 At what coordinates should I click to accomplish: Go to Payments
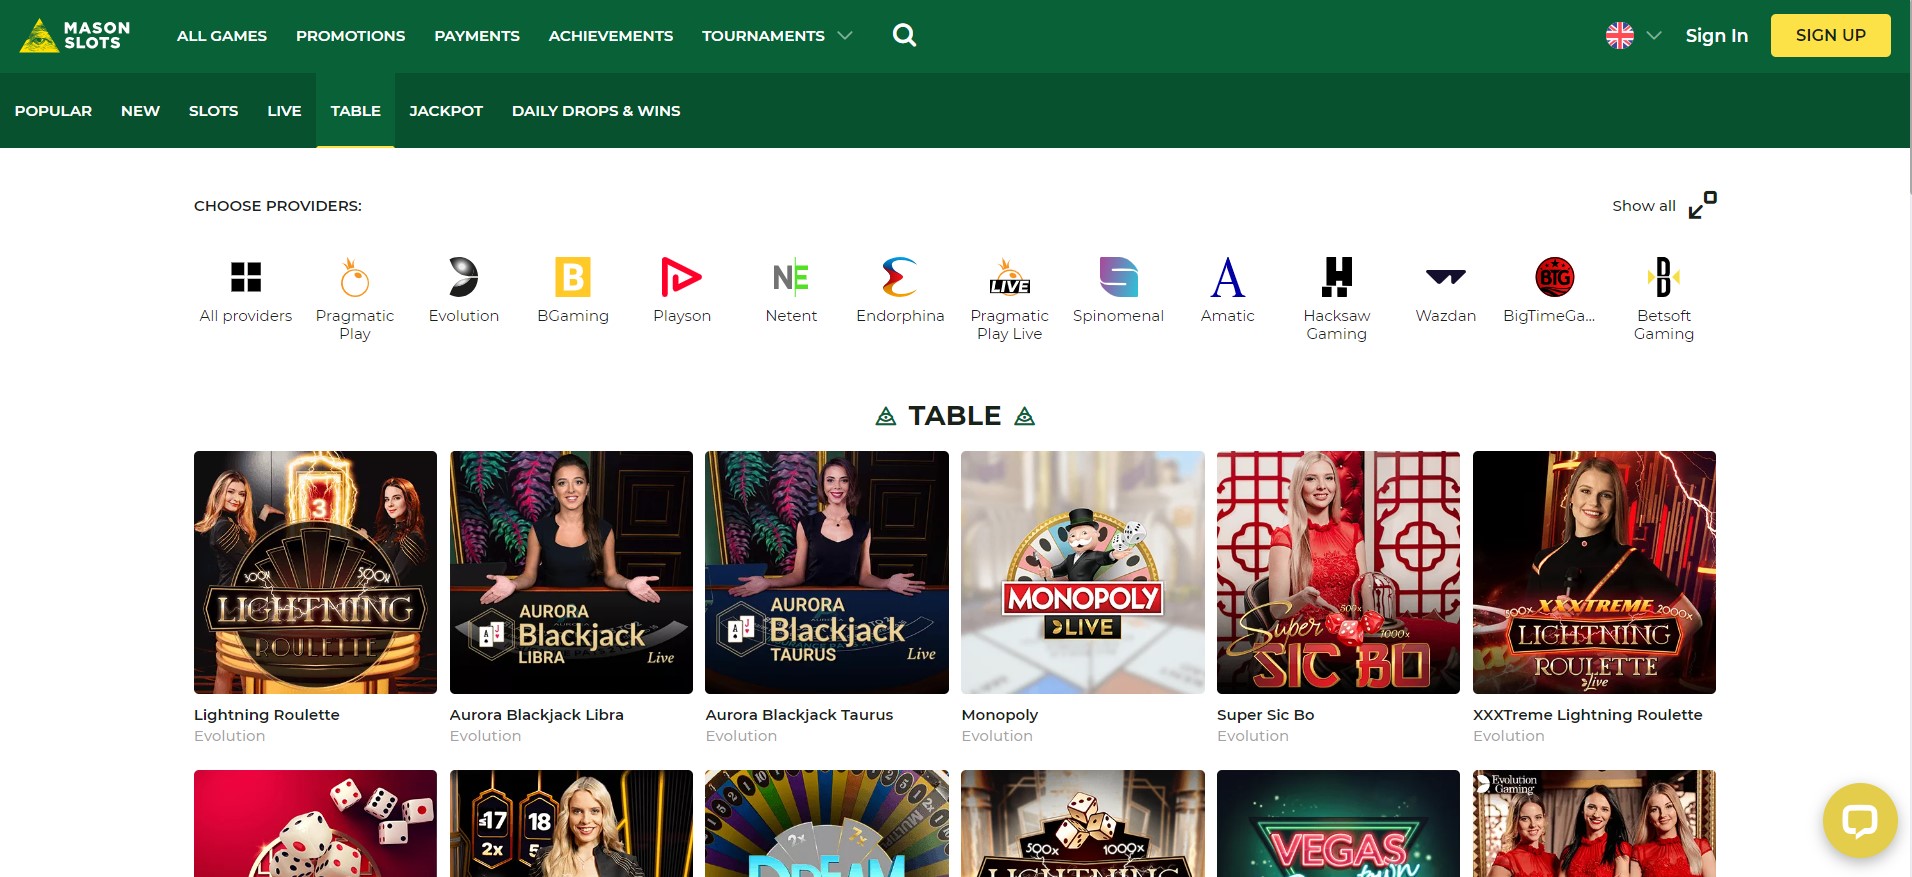[x=477, y=36]
